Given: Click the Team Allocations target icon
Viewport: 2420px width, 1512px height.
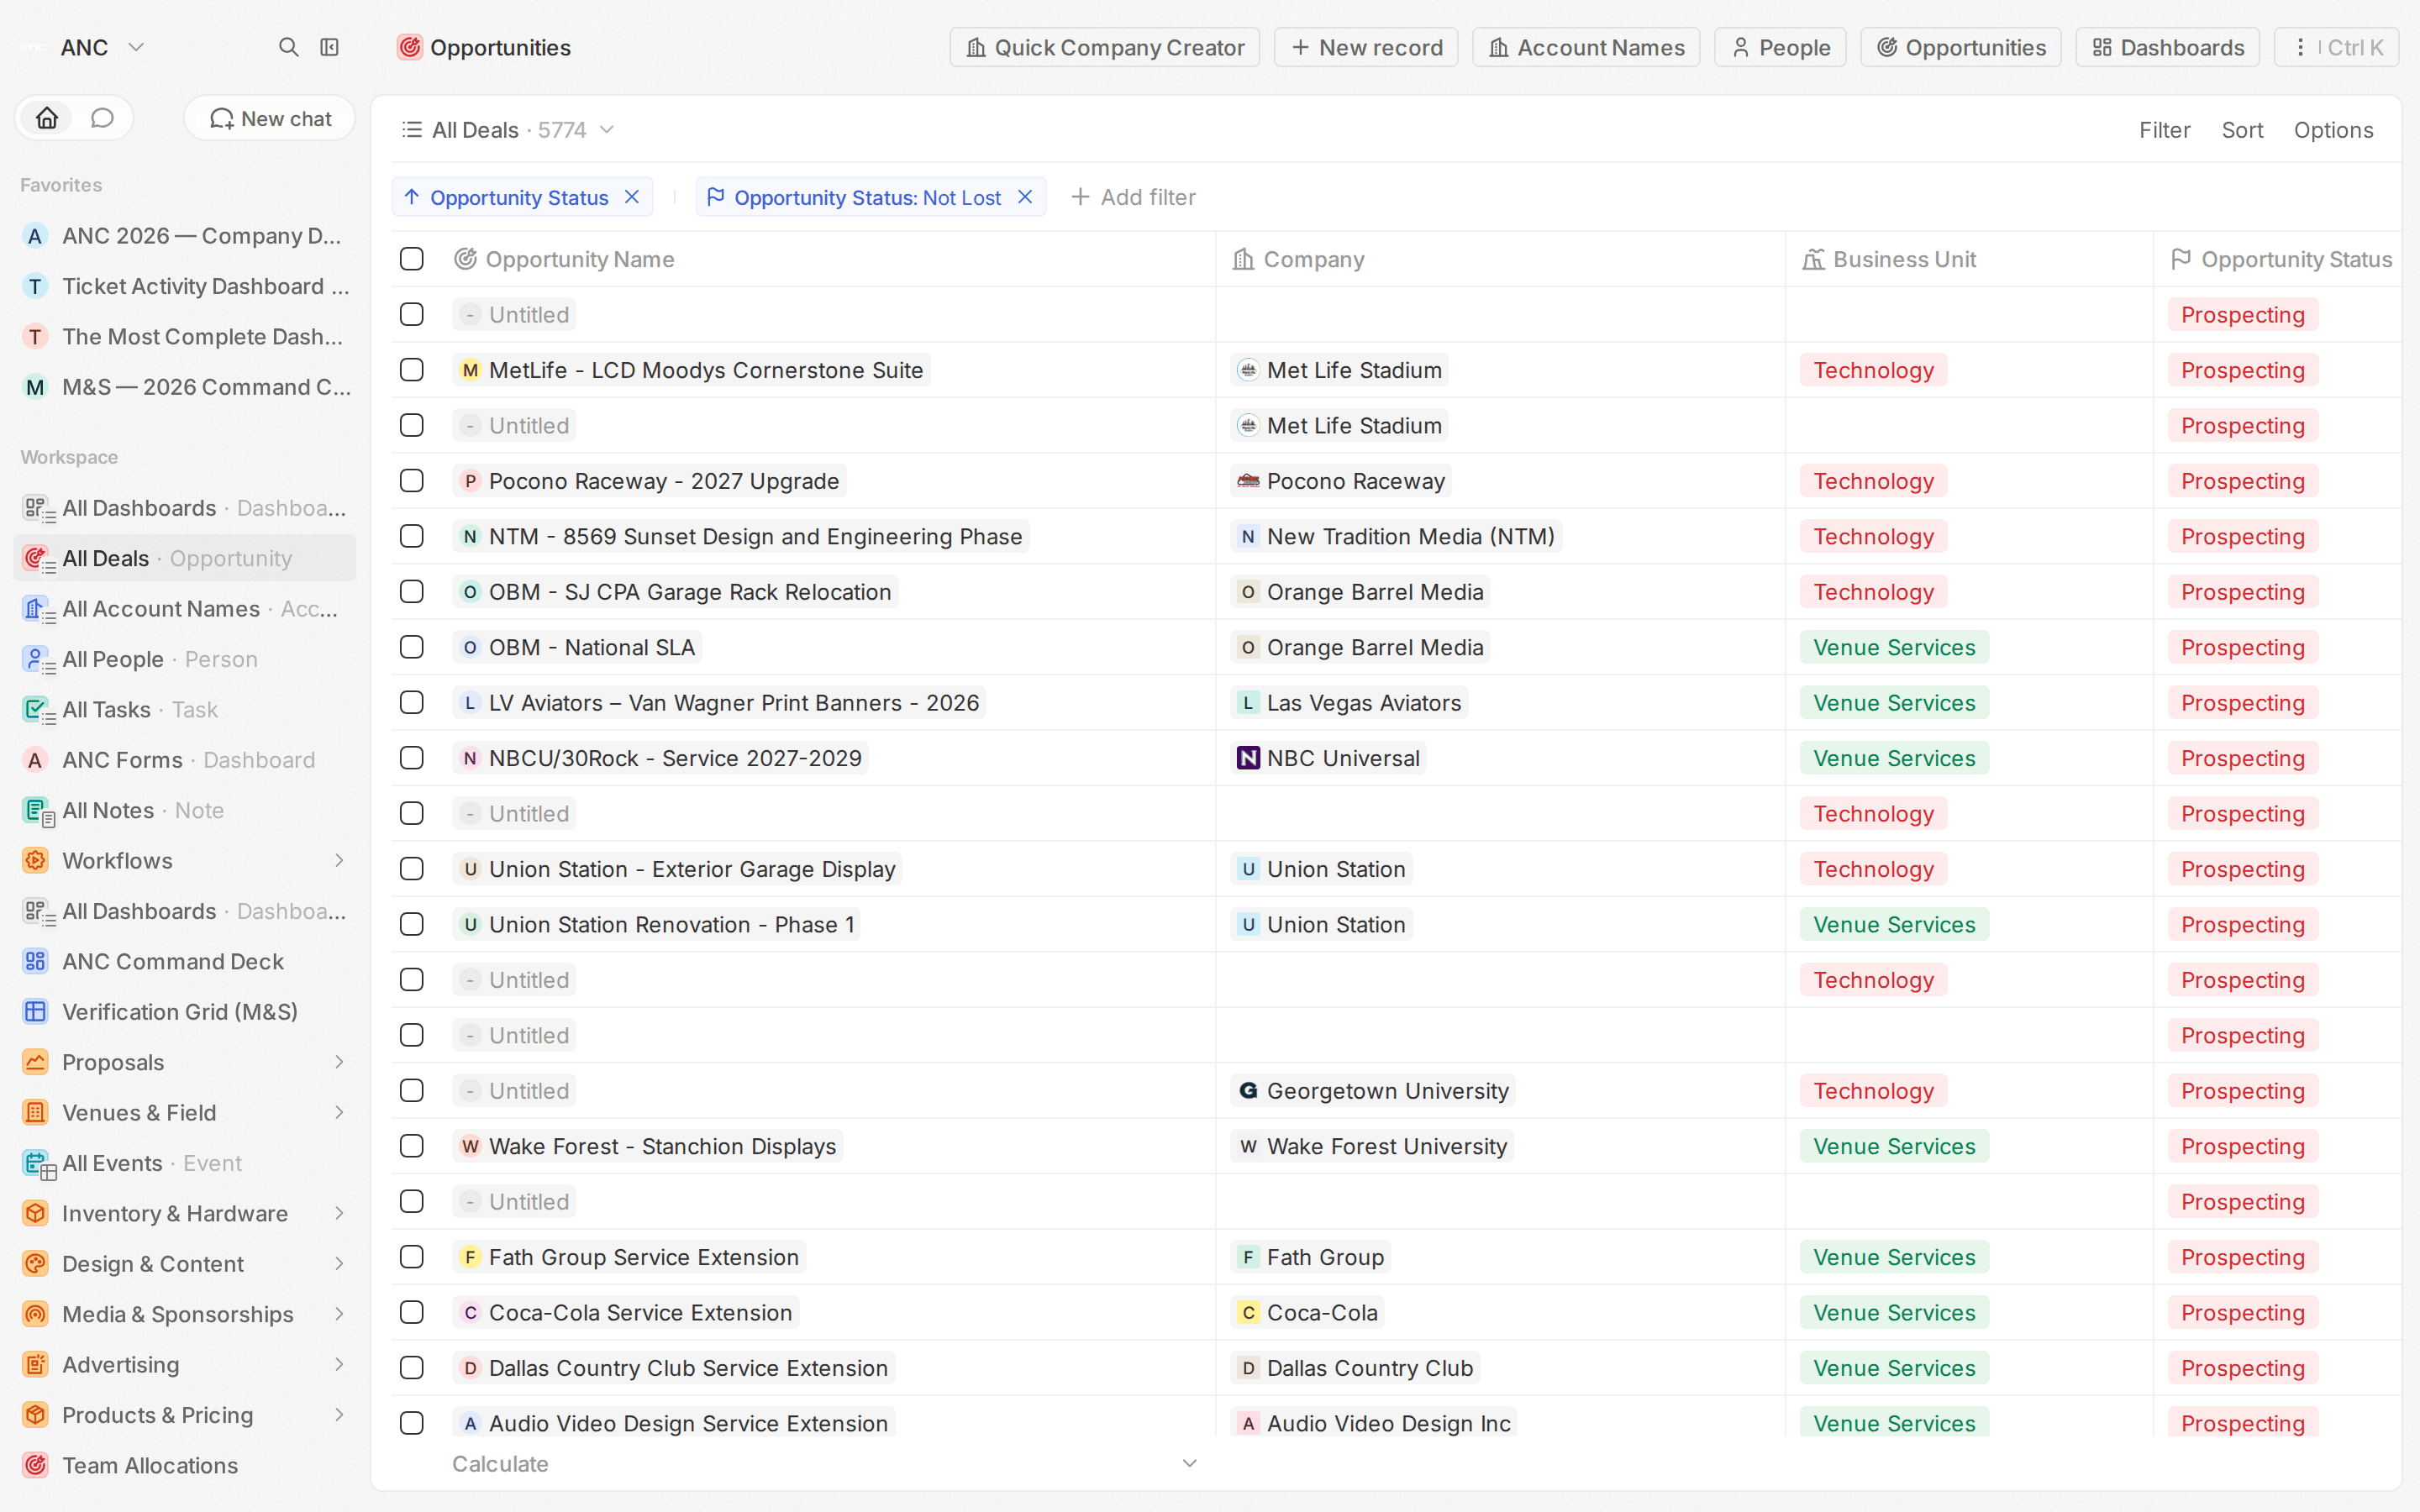Looking at the screenshot, I should [x=36, y=1465].
